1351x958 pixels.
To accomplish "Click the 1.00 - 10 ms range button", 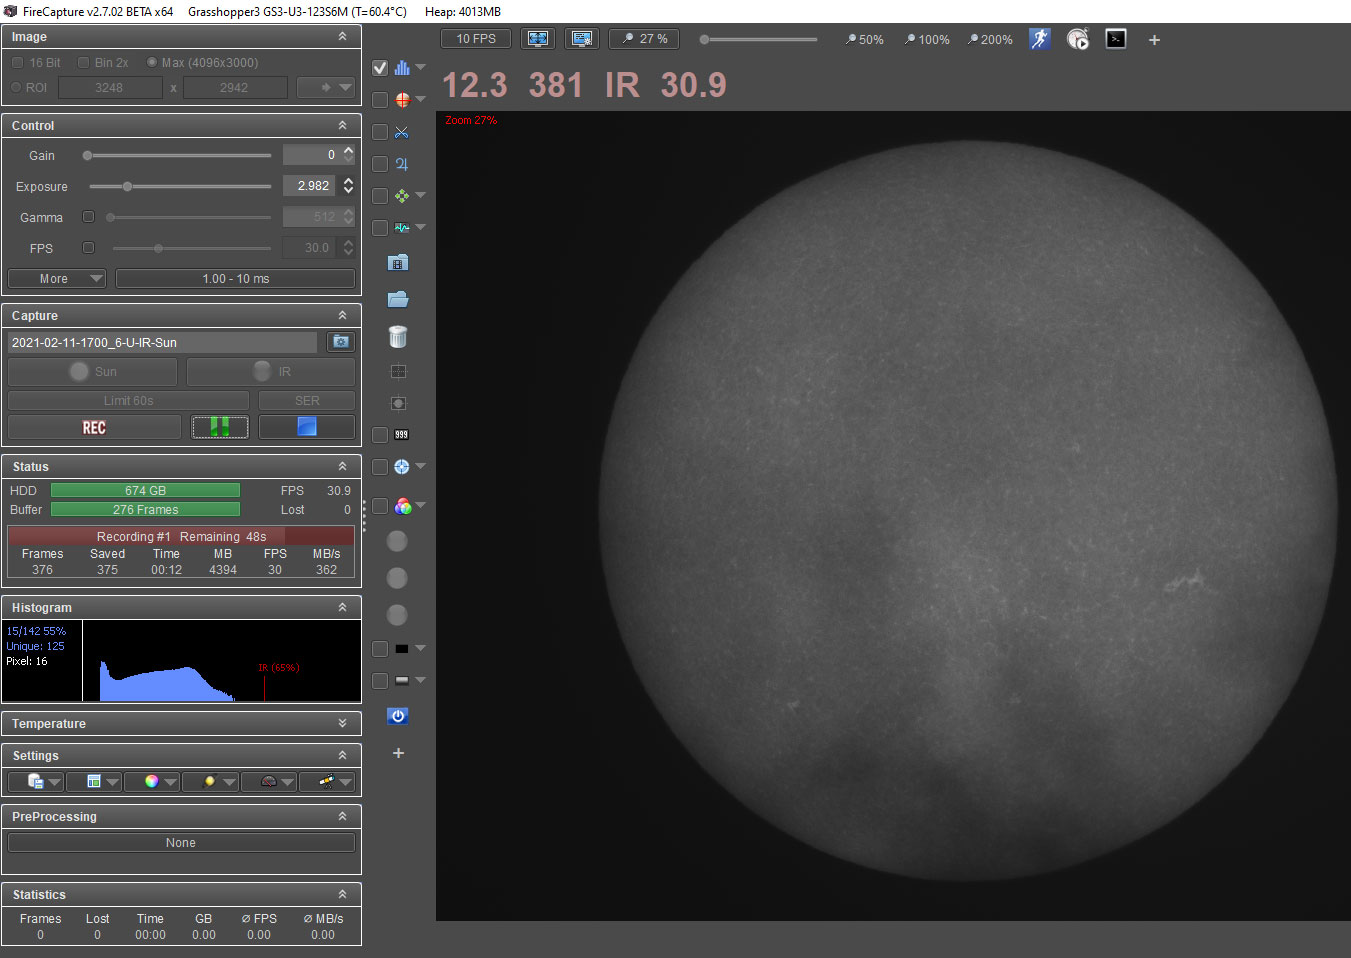I will (235, 279).
